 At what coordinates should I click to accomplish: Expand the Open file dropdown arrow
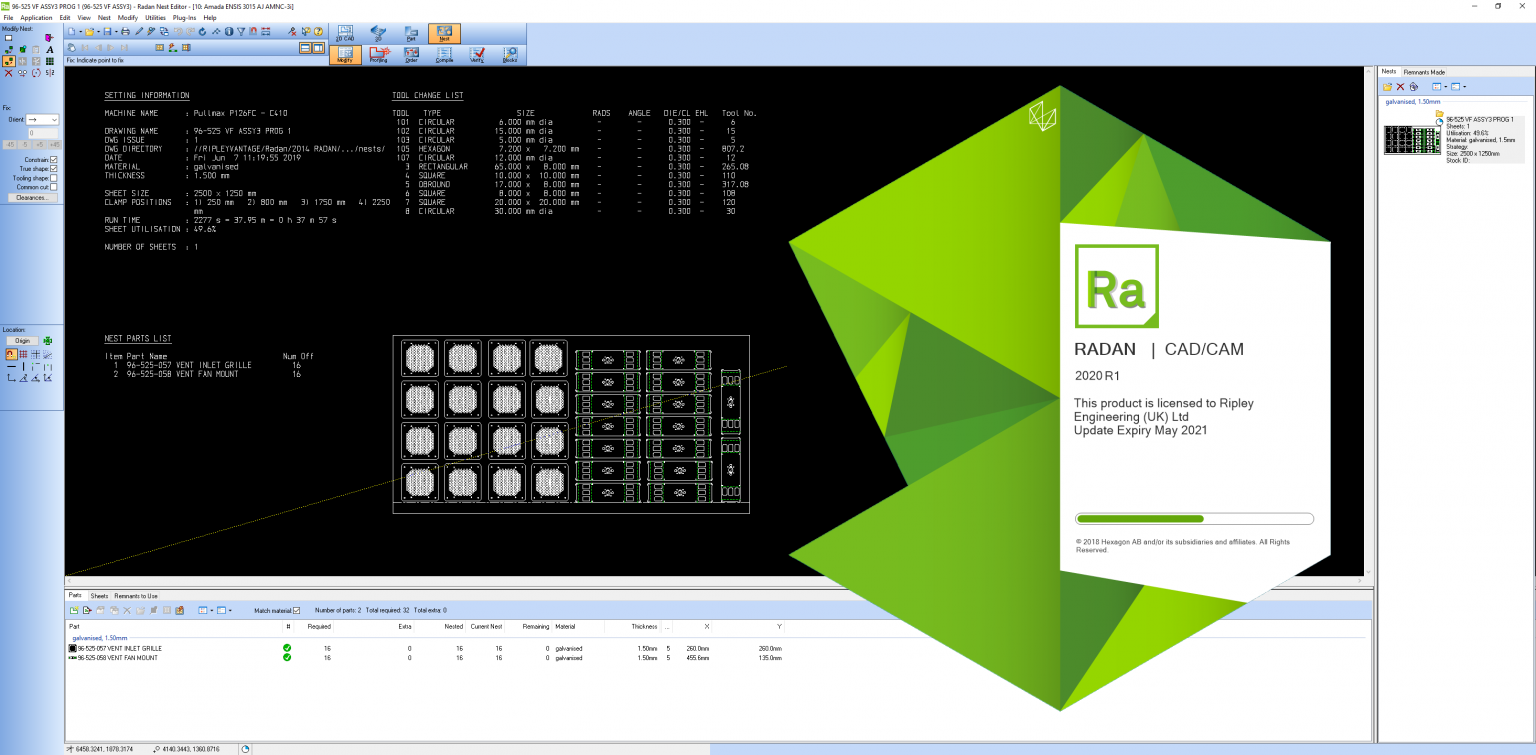click(x=97, y=32)
